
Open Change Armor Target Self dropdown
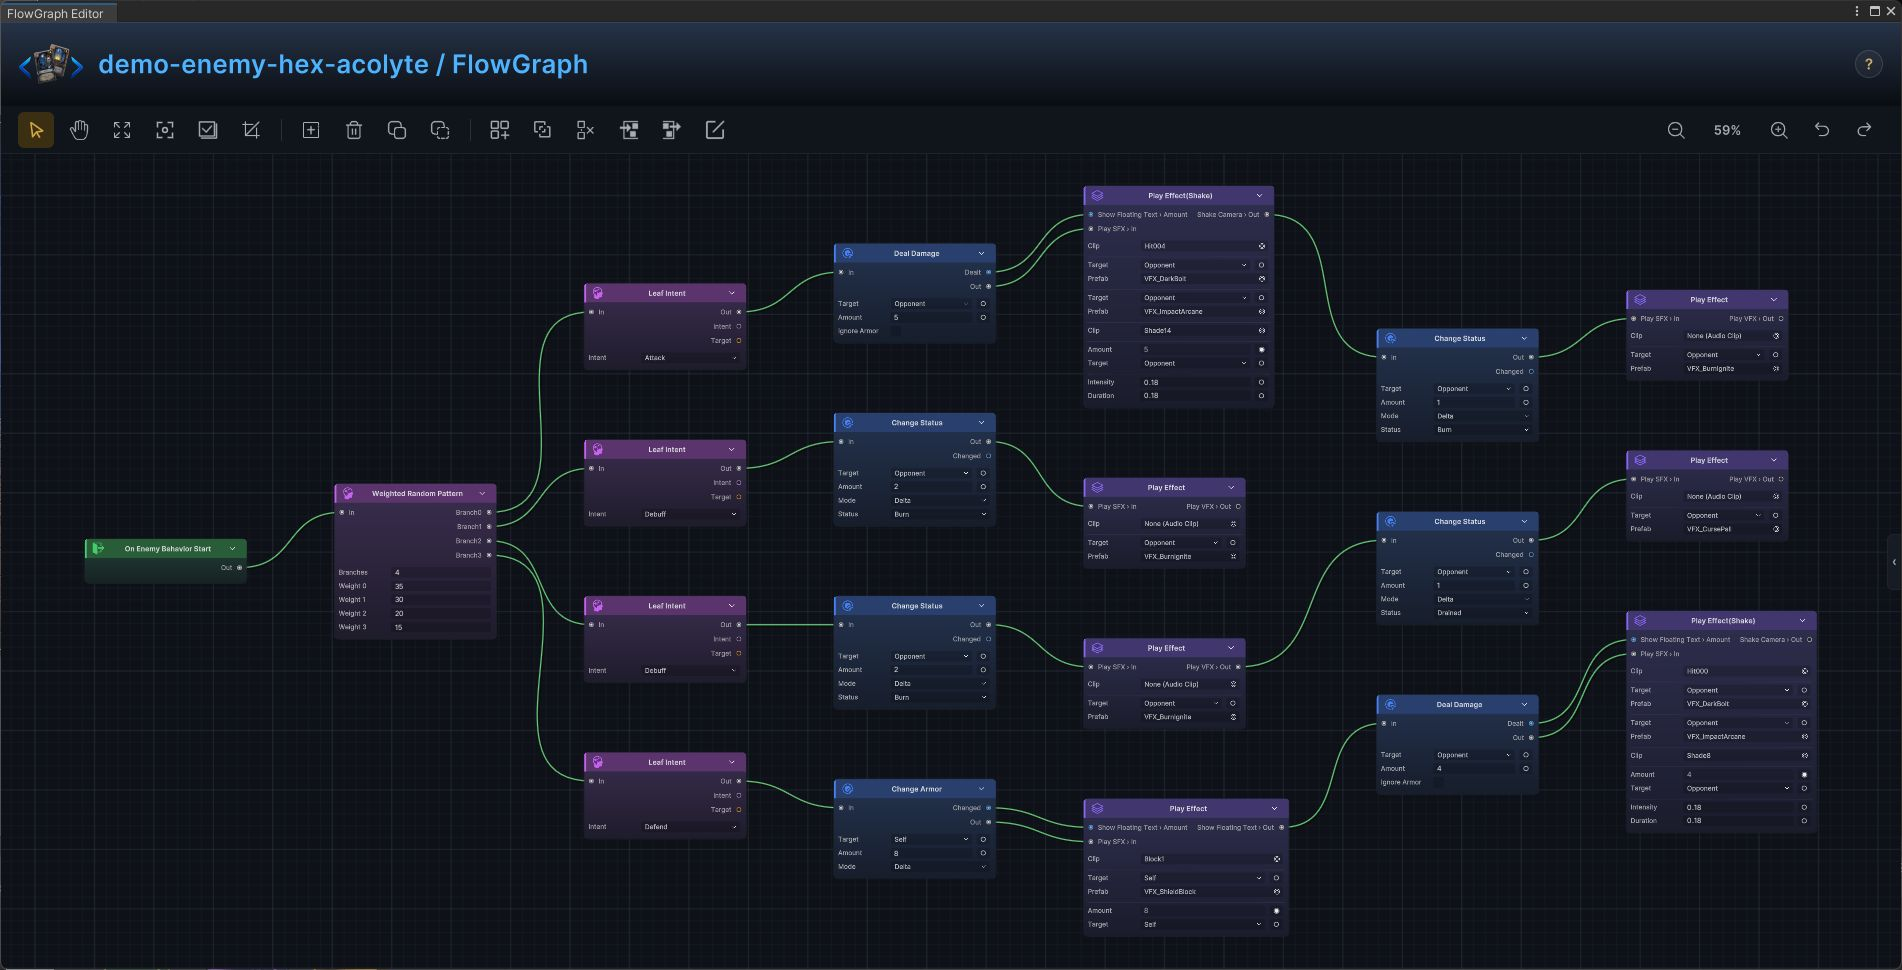pos(931,840)
